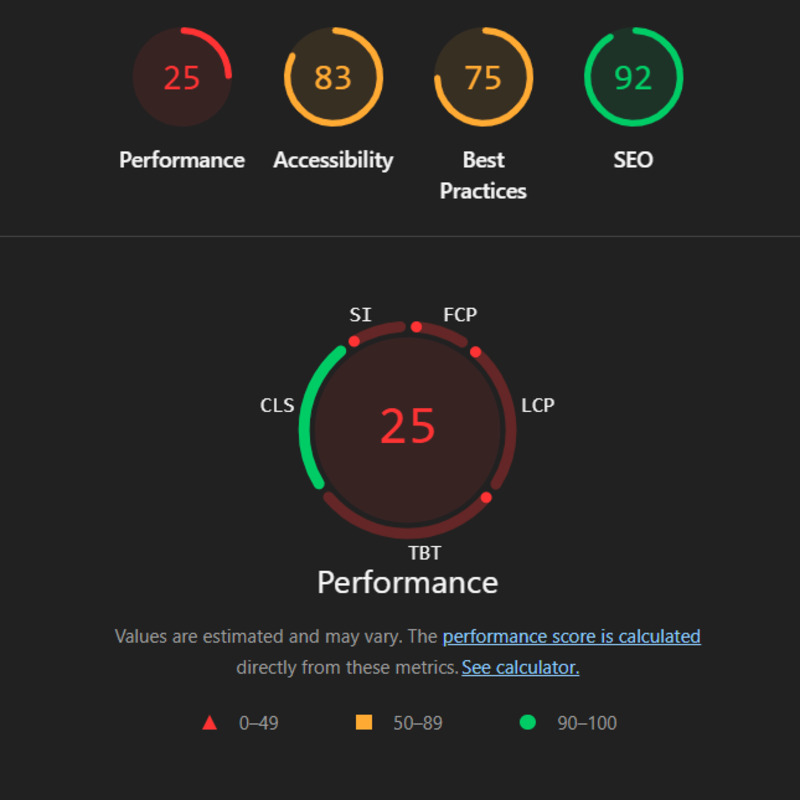The width and height of the screenshot is (800, 800).
Task: Open the SEO gauge showing 92
Action: click(x=633, y=77)
